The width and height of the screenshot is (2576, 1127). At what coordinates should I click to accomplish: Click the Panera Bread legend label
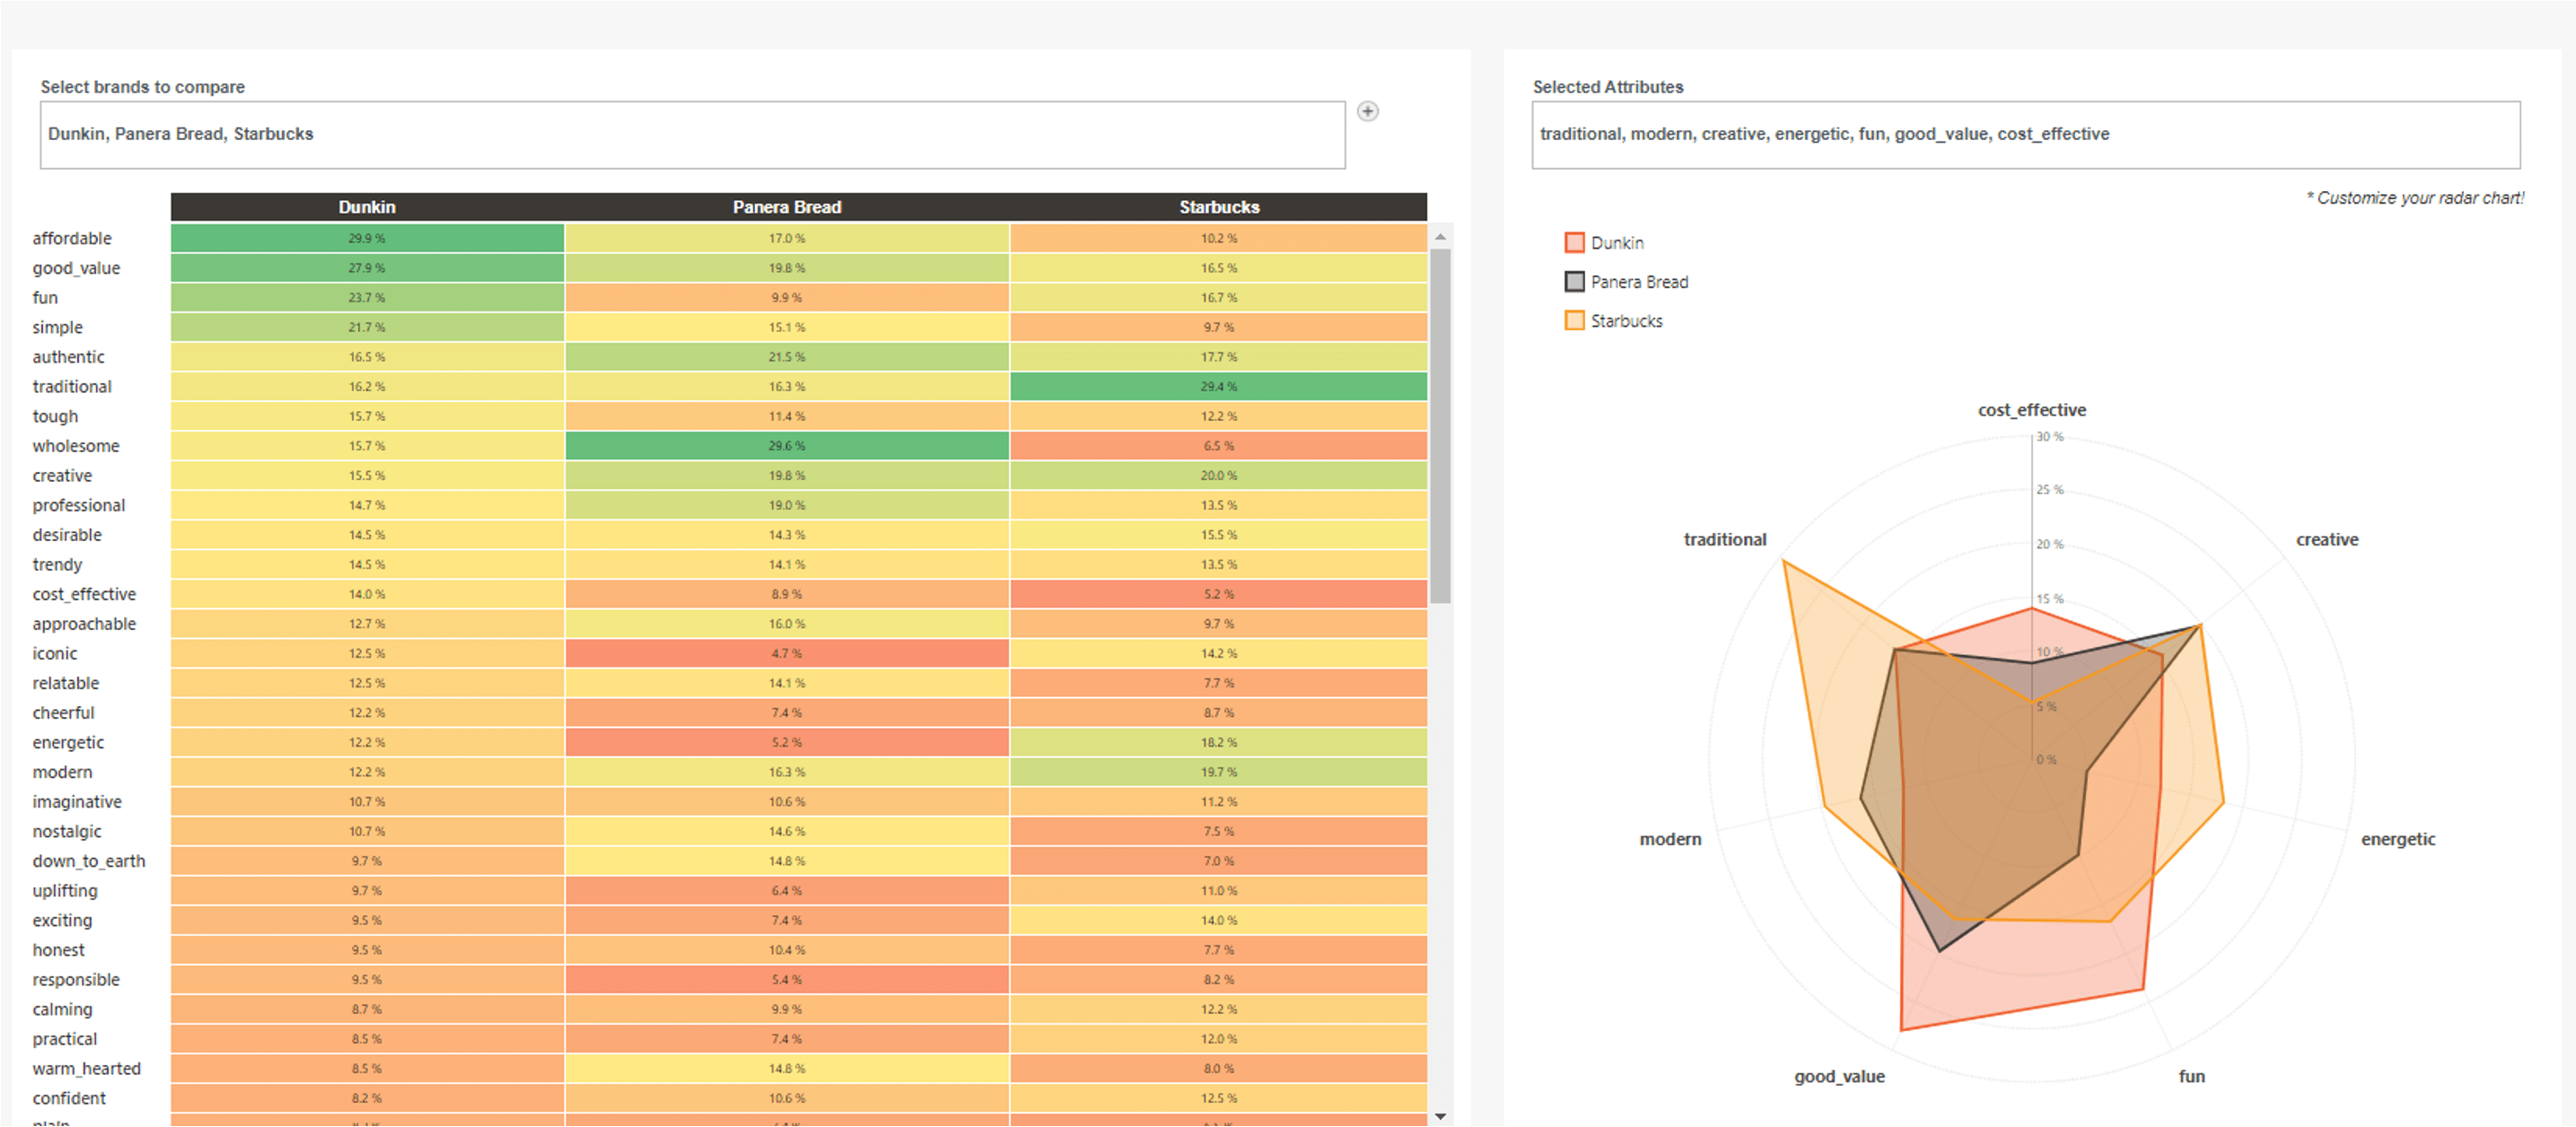coord(1639,282)
